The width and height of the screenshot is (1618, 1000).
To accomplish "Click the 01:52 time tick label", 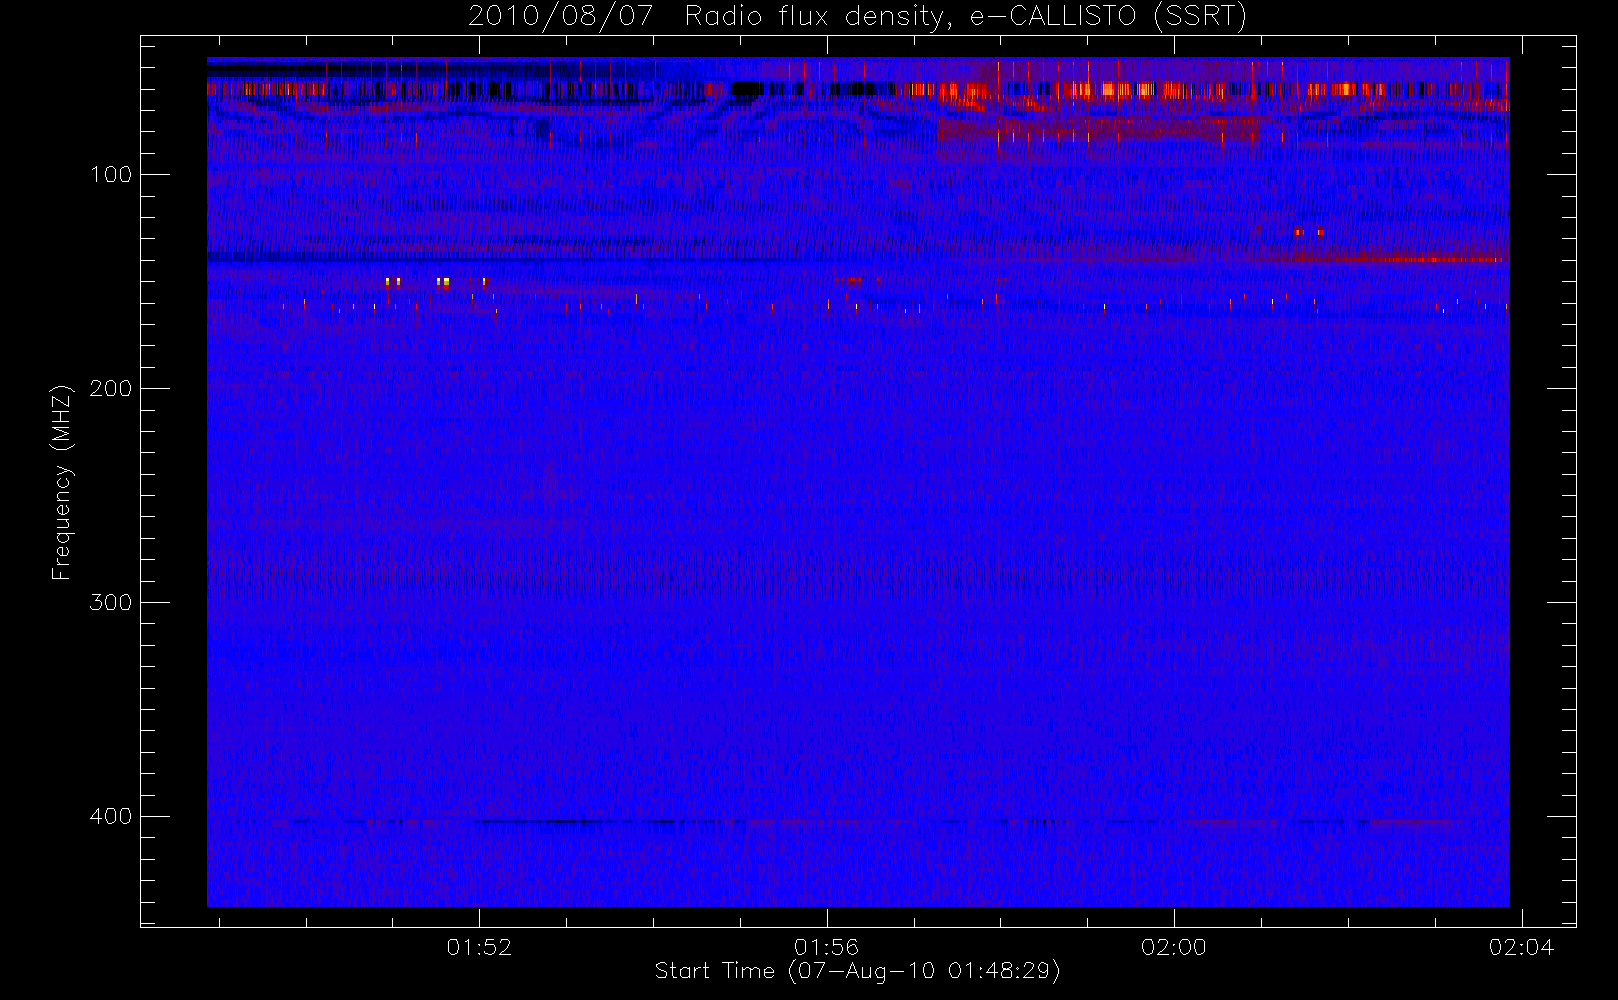I will tap(479, 947).
